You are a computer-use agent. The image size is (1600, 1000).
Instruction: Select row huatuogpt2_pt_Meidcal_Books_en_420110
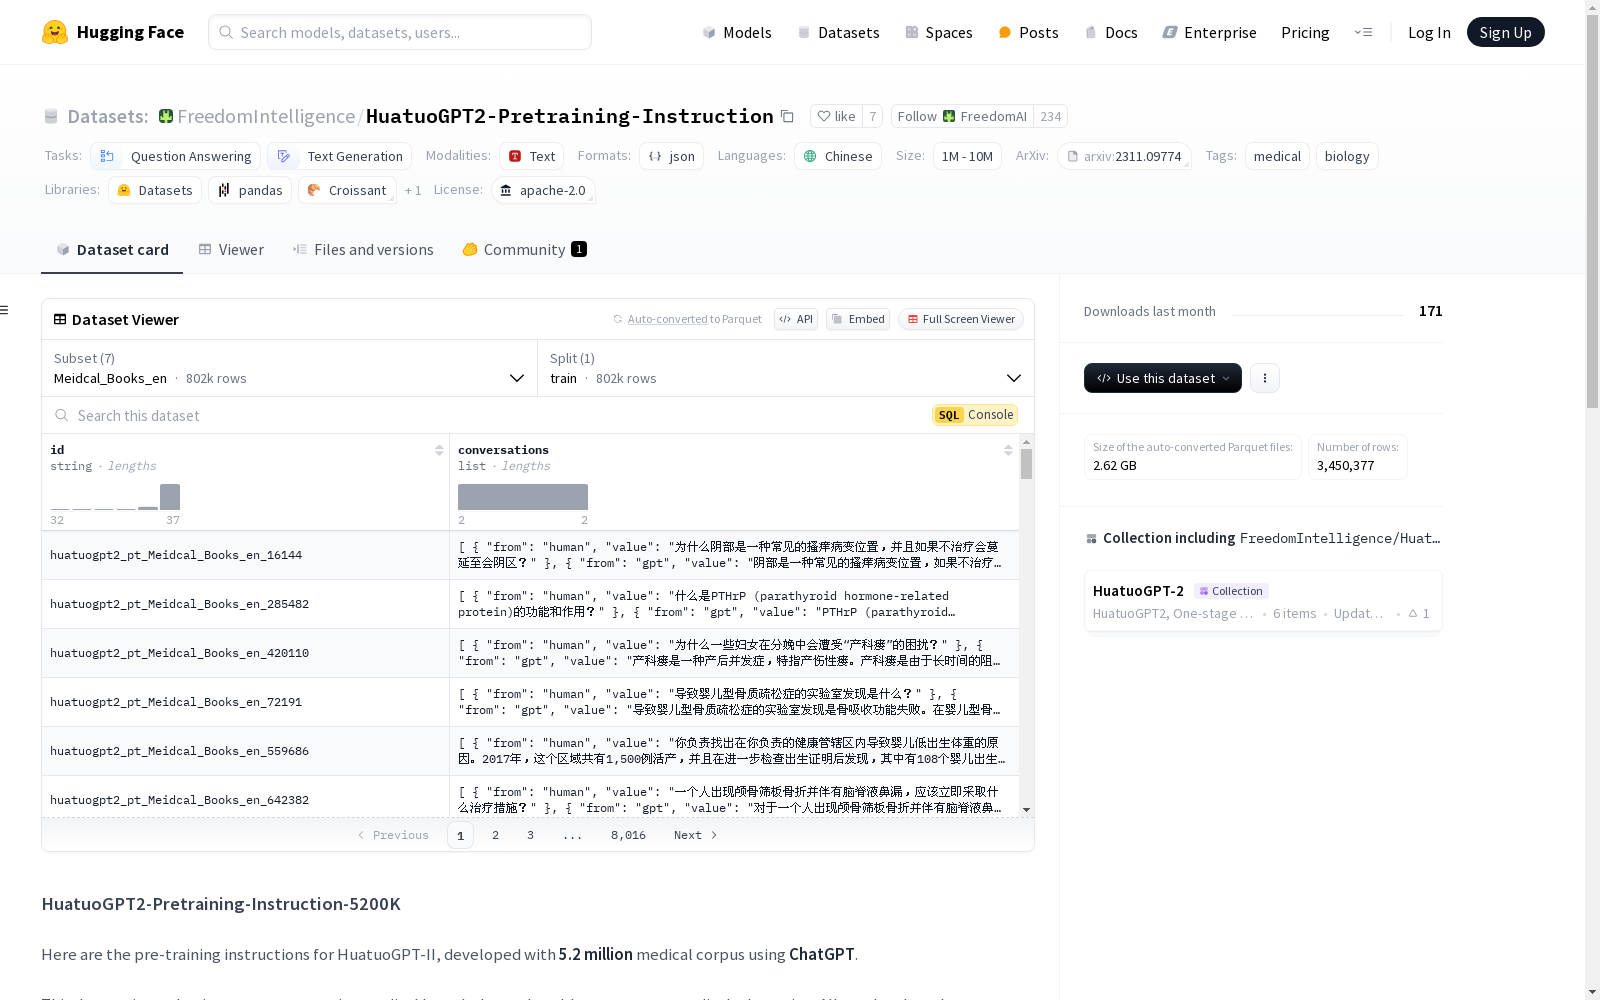click(530, 653)
